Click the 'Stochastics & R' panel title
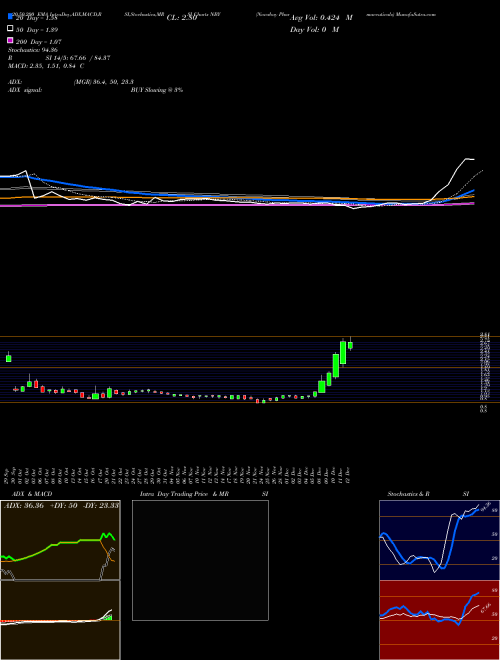The height and width of the screenshot is (660, 500). click(x=408, y=494)
